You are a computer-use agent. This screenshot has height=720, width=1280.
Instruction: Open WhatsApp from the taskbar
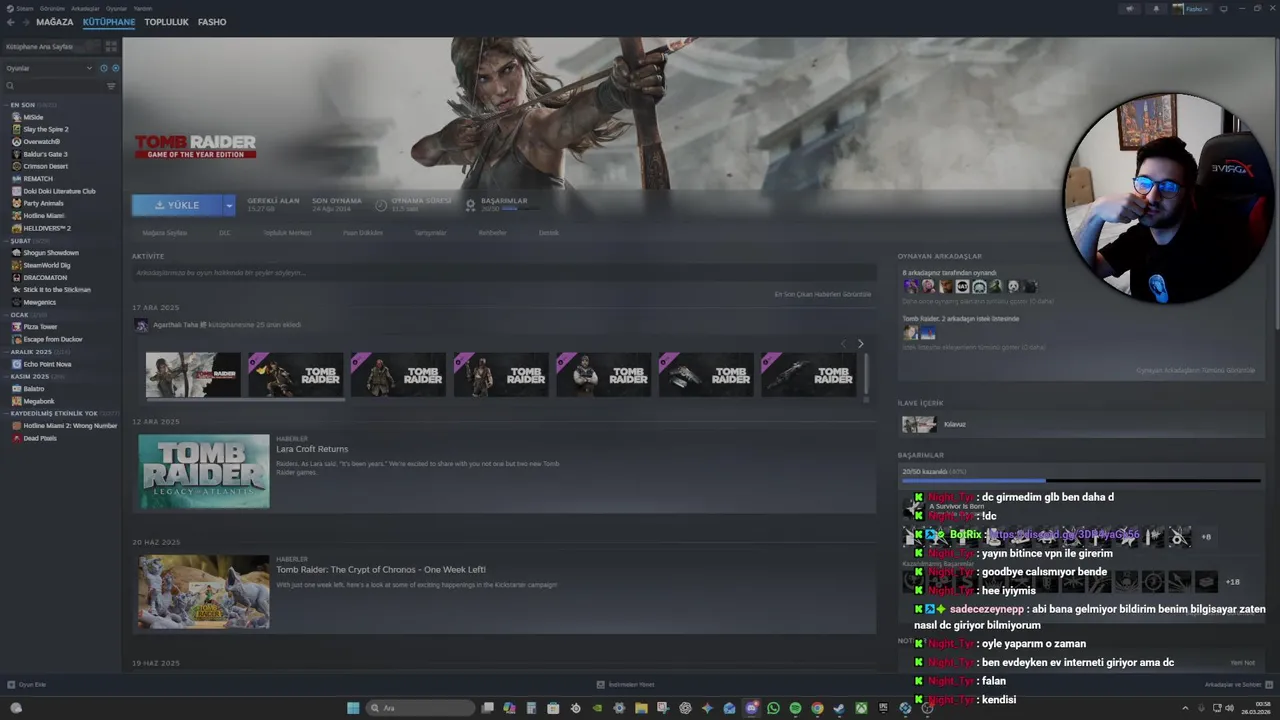click(x=773, y=708)
